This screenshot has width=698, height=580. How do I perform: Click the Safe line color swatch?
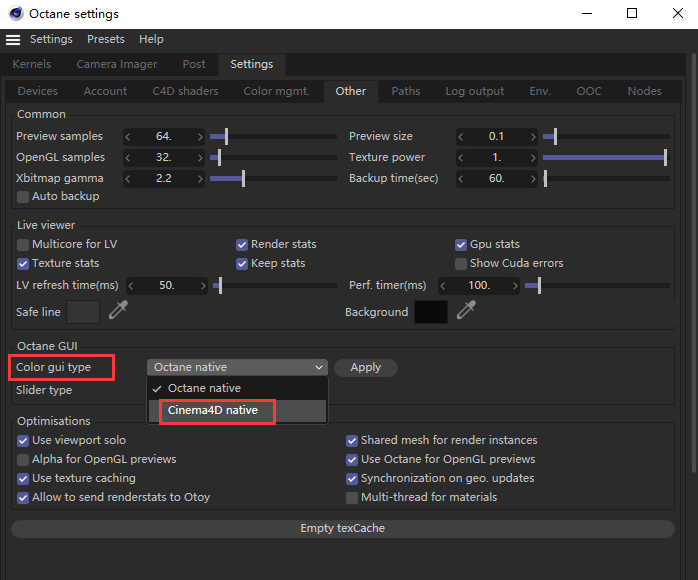[x=83, y=312]
